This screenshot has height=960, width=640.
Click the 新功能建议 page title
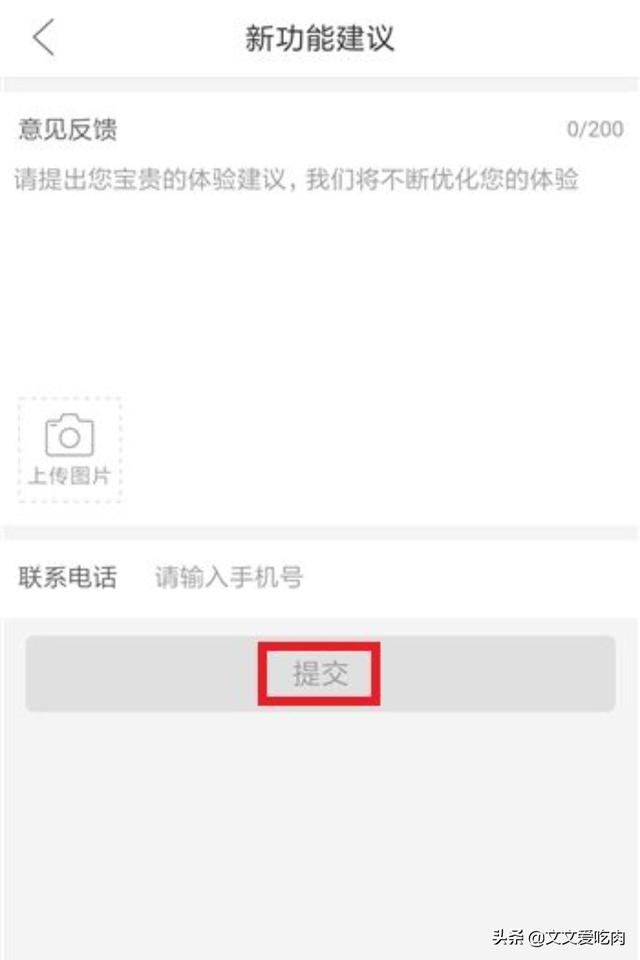(320, 38)
